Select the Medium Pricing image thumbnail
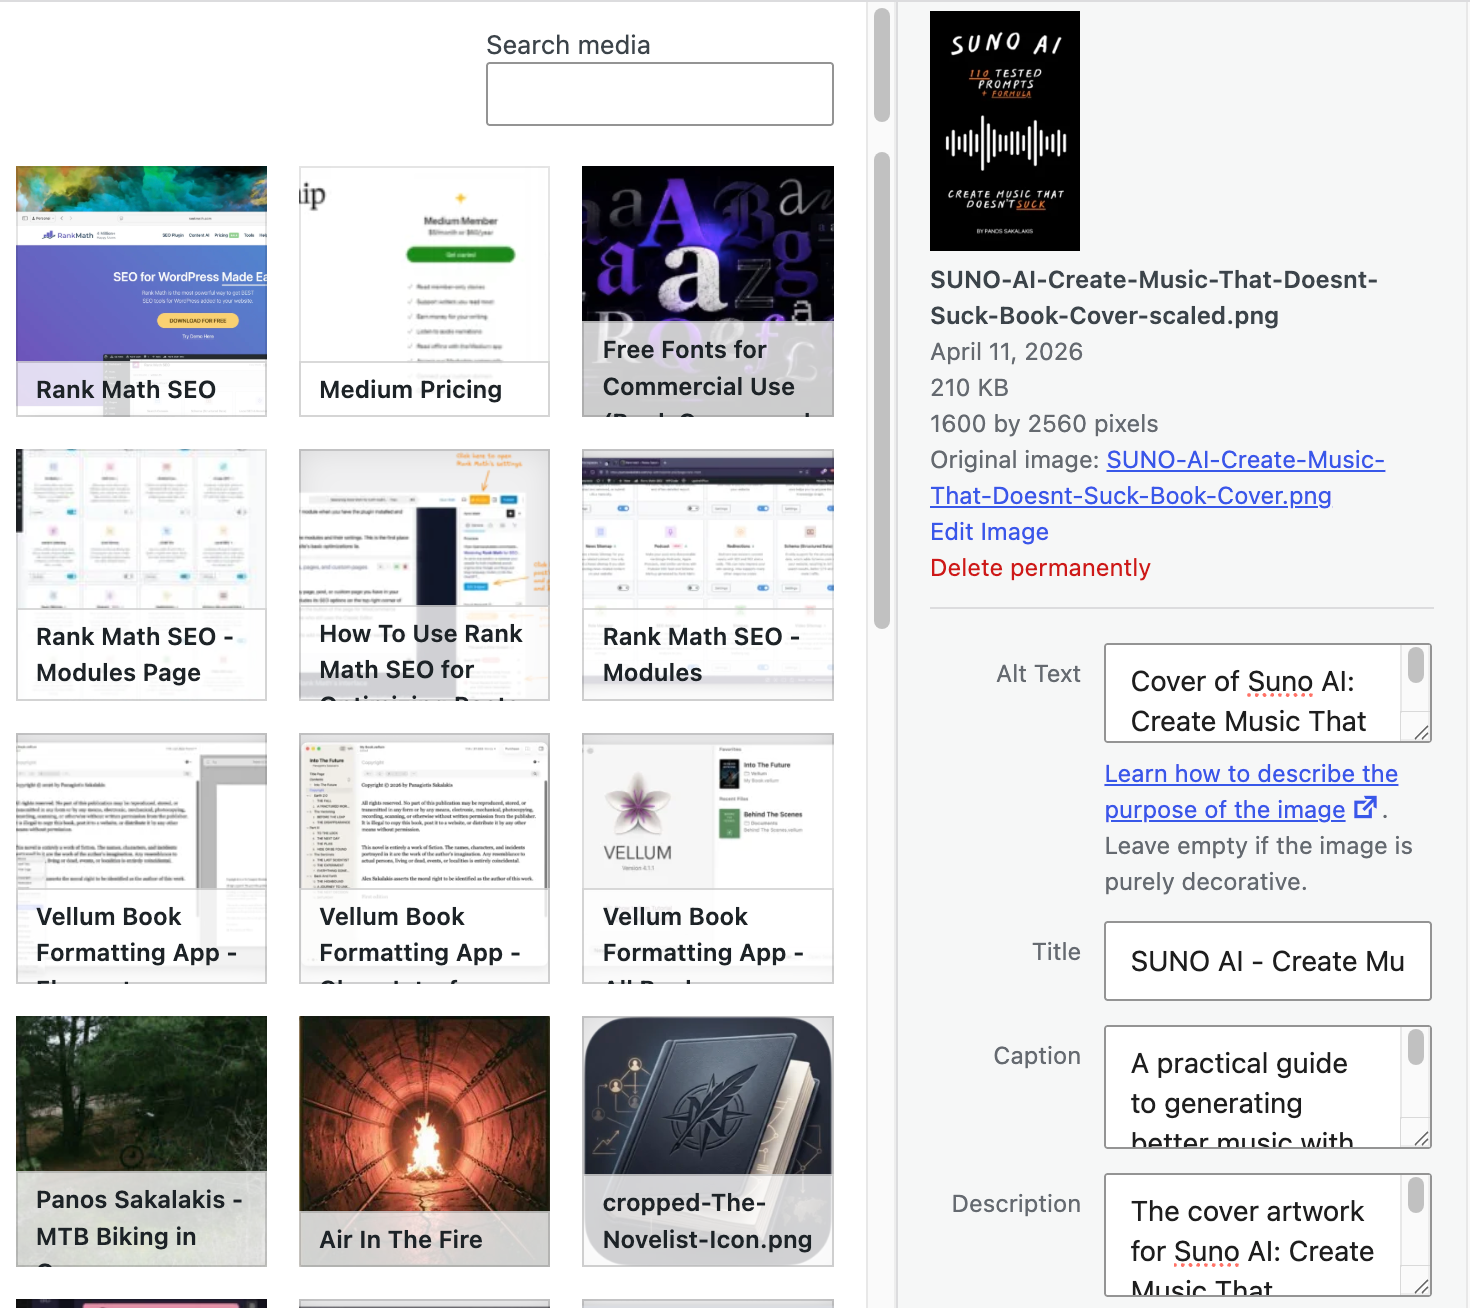 pyautogui.click(x=424, y=291)
